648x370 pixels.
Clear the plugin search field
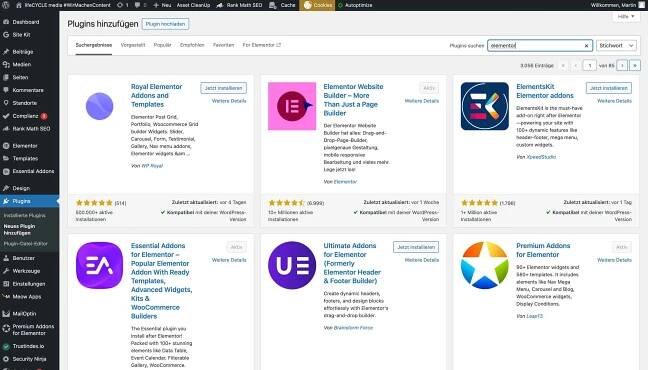pos(586,45)
